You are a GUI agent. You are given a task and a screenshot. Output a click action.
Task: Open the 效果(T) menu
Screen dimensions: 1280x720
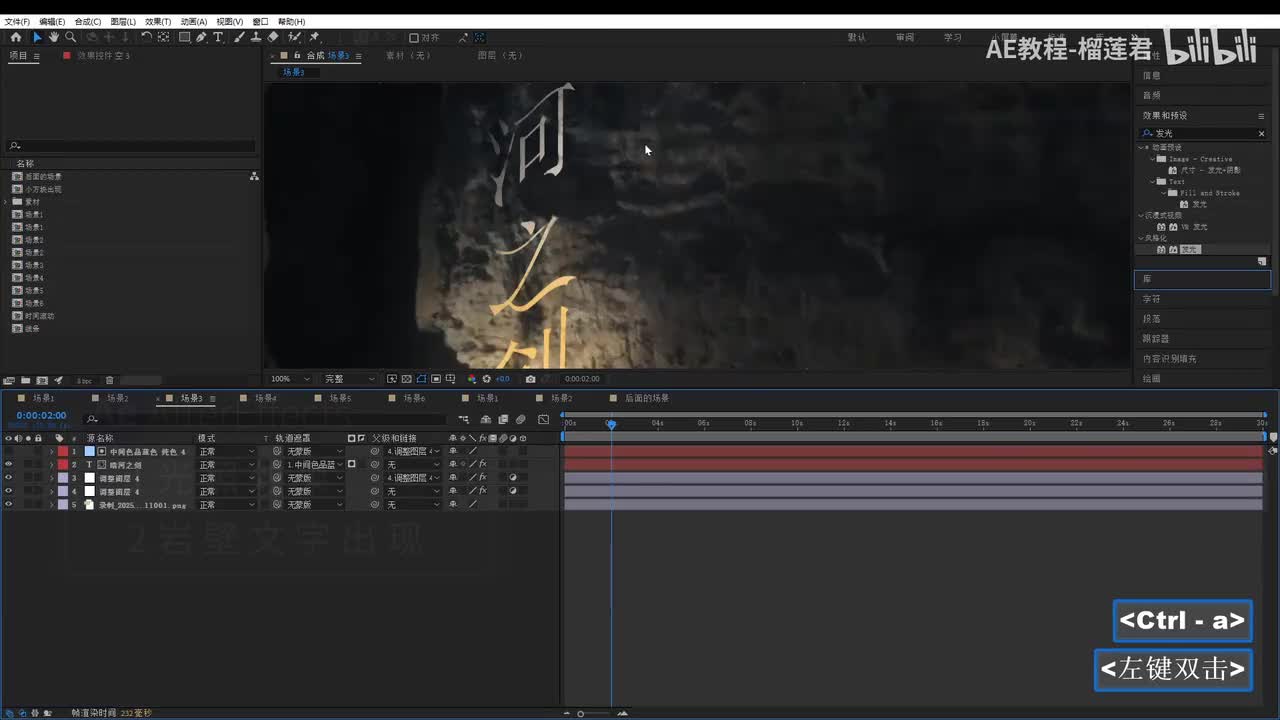pyautogui.click(x=157, y=21)
